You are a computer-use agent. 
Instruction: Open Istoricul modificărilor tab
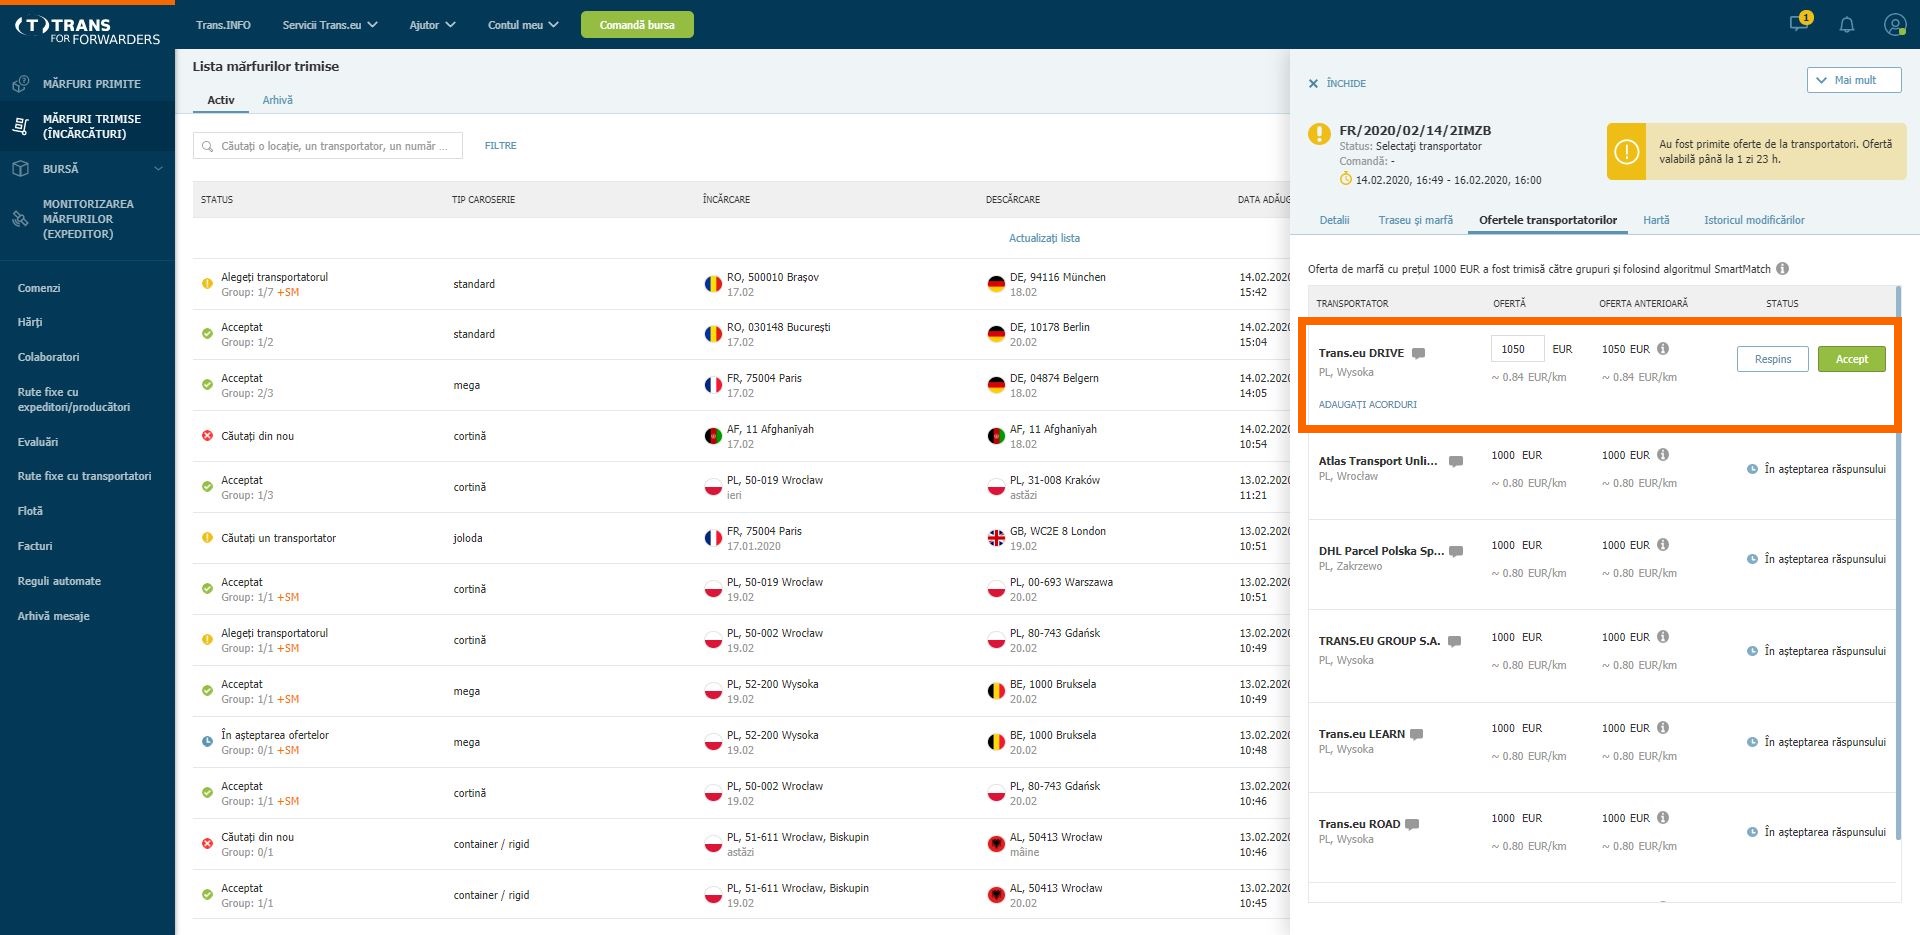[x=1754, y=220]
